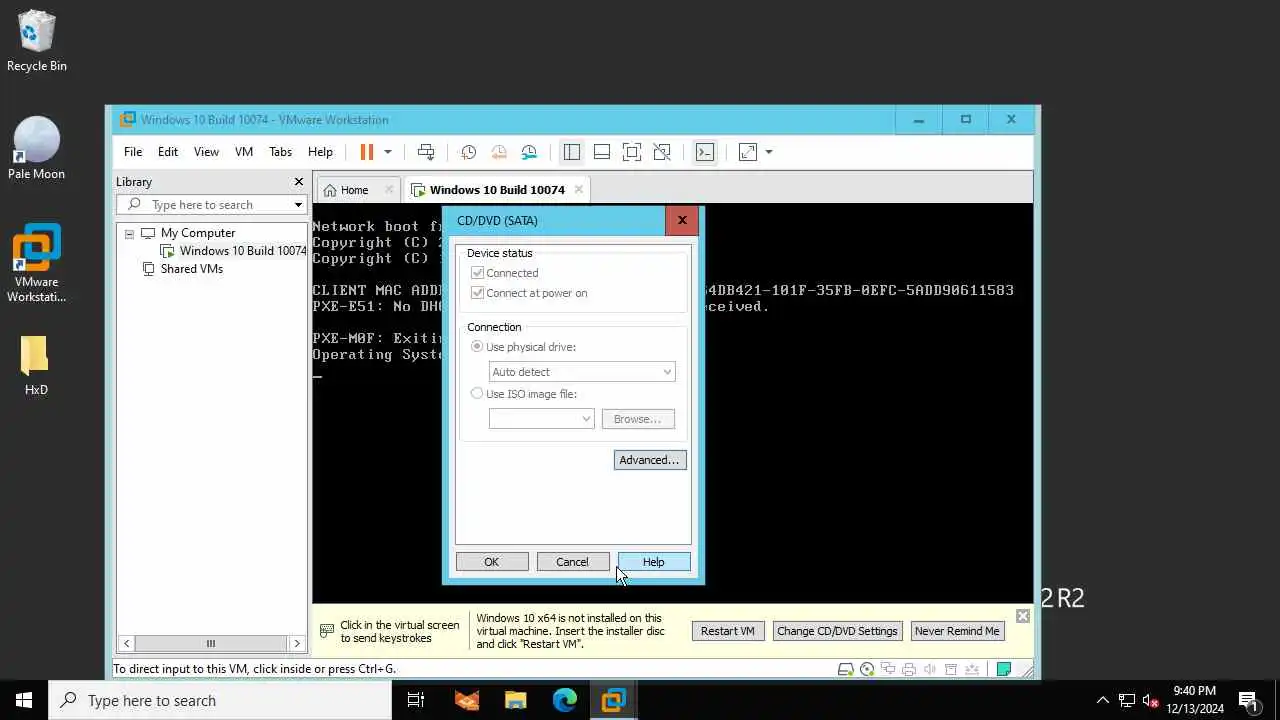Open the Edit menu

point(168,152)
